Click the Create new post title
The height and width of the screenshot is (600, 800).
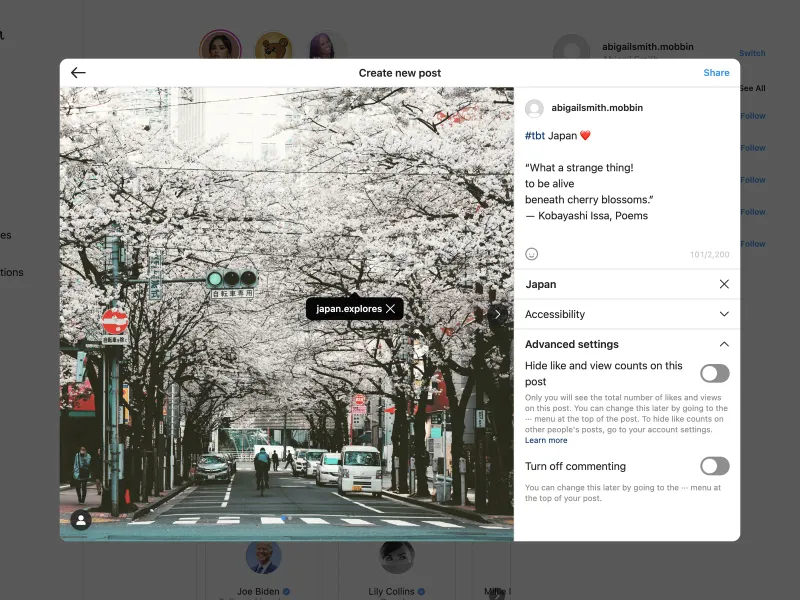coord(399,73)
